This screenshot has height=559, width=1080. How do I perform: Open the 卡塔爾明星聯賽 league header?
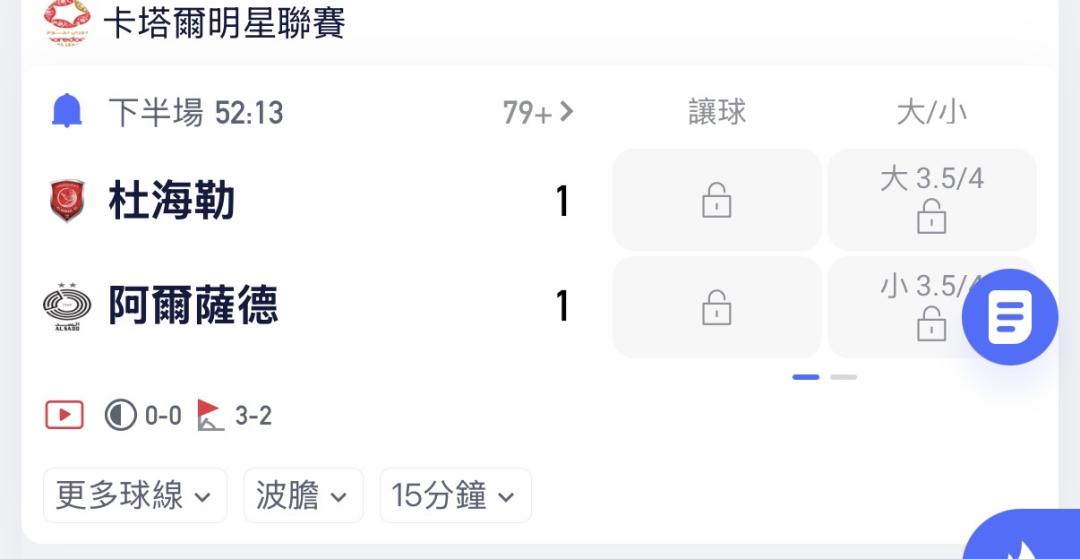pos(225,23)
